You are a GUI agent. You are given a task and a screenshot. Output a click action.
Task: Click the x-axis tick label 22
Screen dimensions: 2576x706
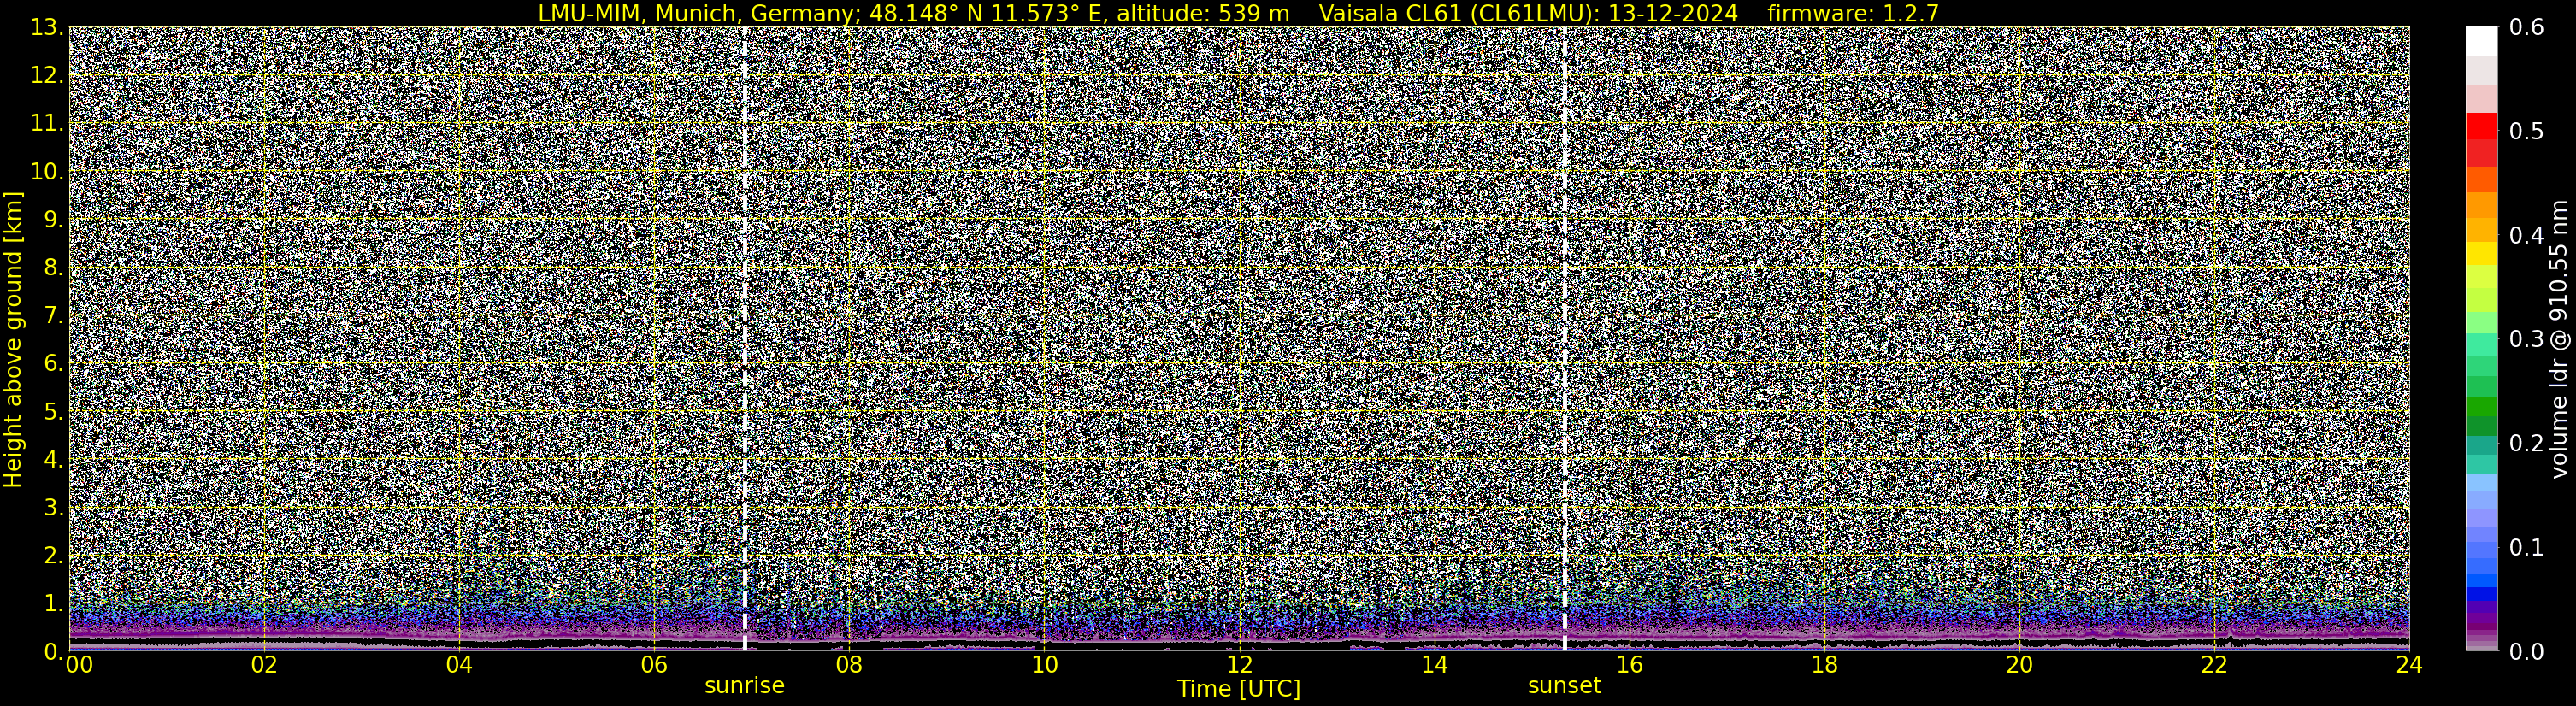2214,665
